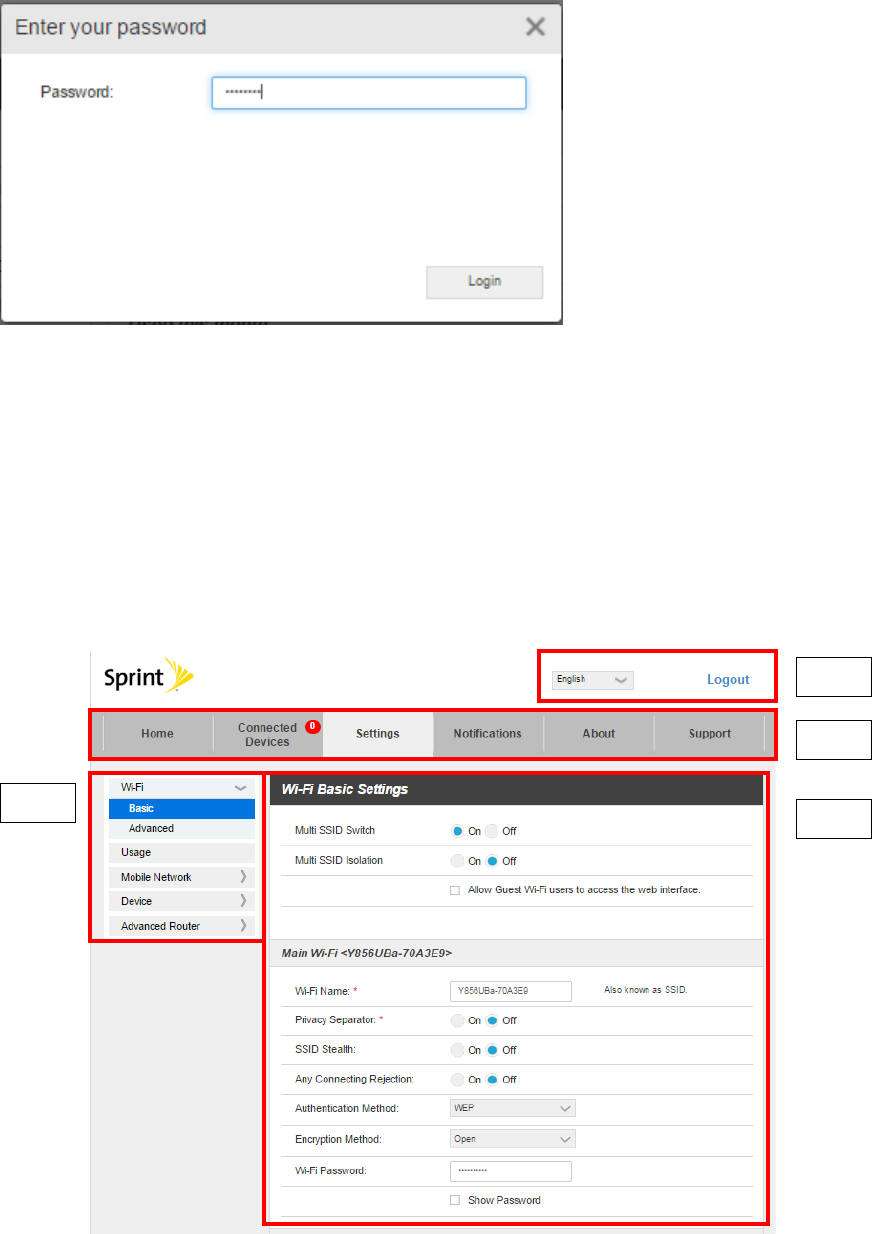Set Privacy Separator to On

pos(458,1020)
